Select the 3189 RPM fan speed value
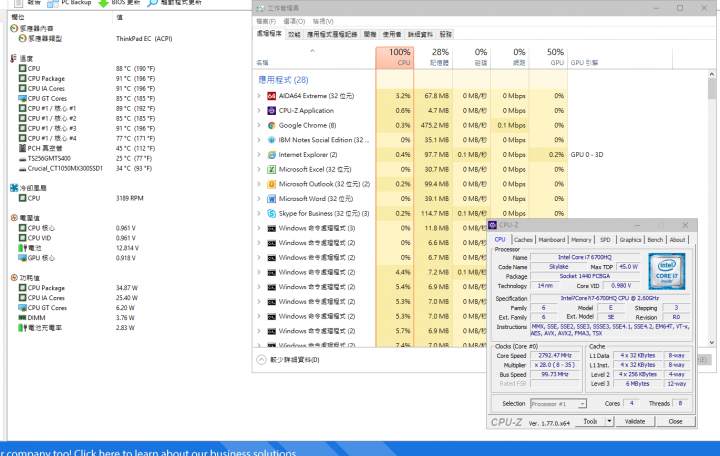This screenshot has width=720, height=456. point(129,198)
